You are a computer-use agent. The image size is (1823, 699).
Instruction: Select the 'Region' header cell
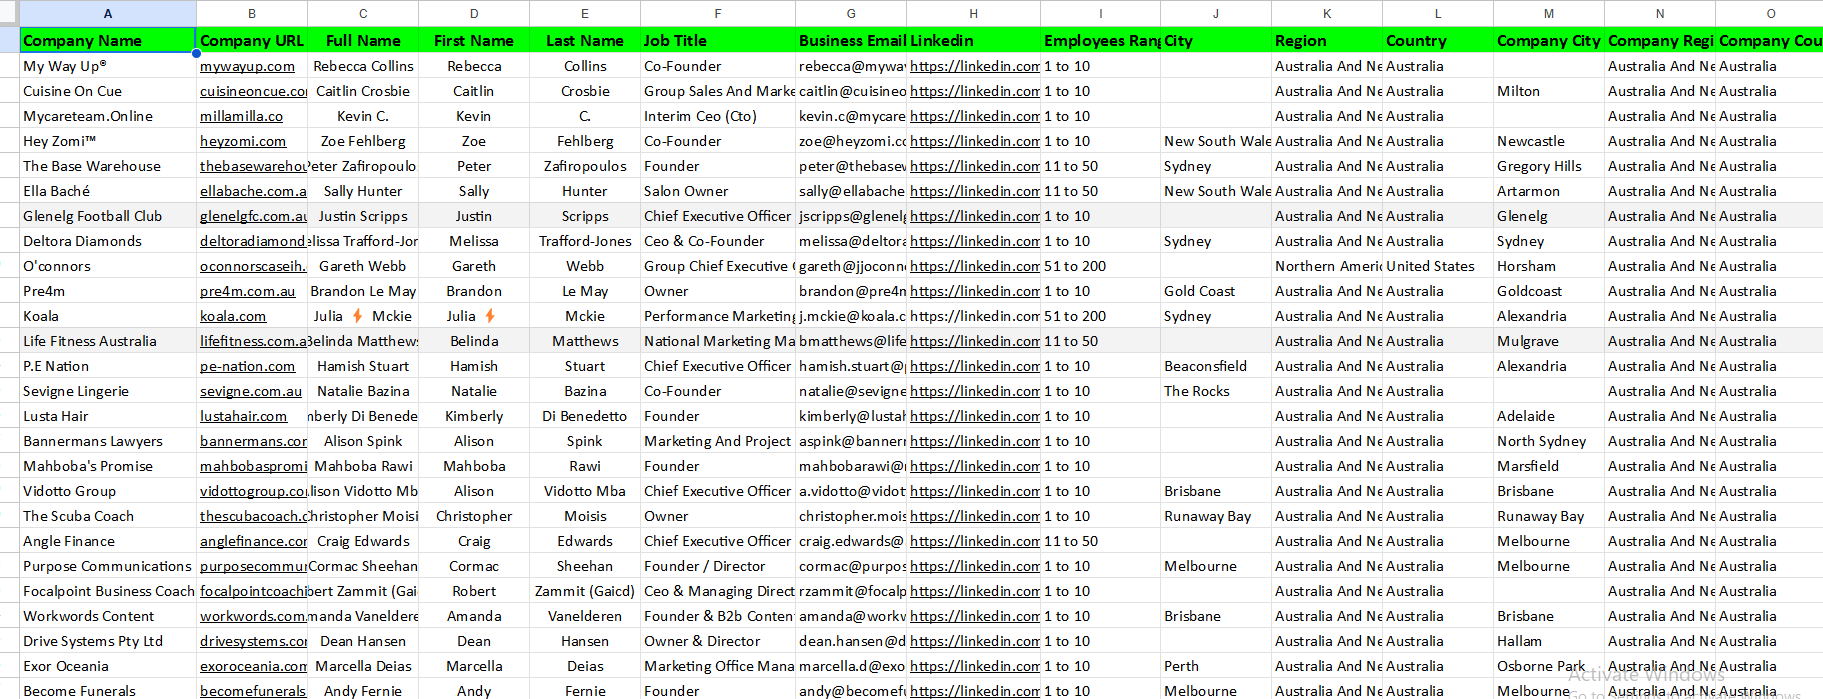click(1327, 40)
